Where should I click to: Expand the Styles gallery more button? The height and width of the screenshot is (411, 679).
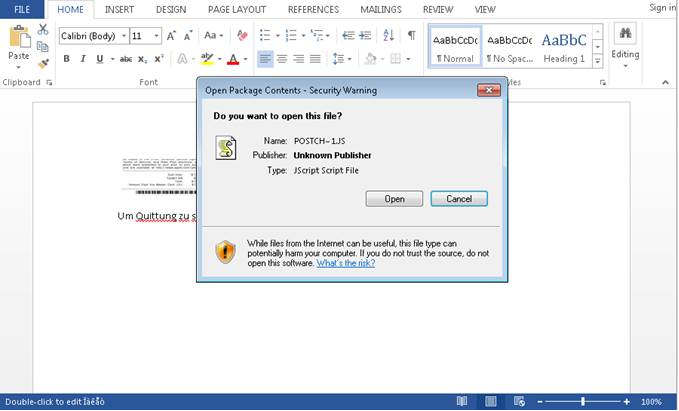[x=598, y=61]
